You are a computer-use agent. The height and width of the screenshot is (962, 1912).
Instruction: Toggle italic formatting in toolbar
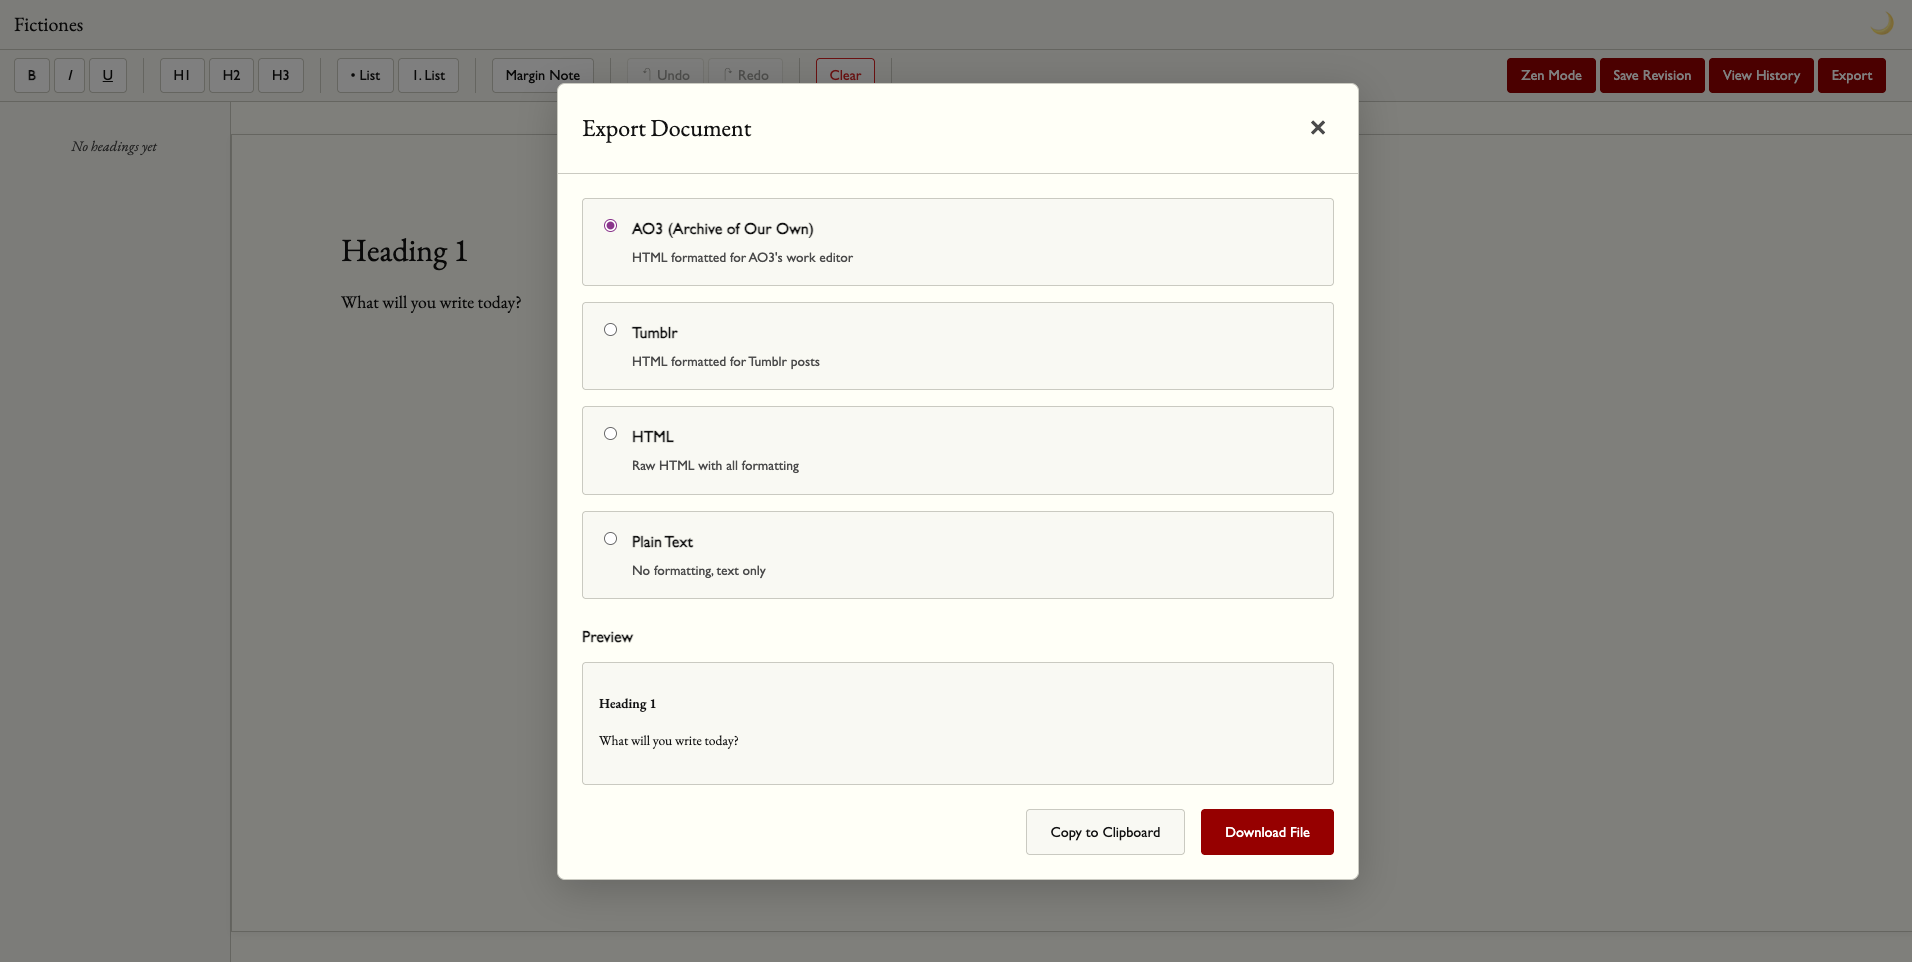[69, 75]
